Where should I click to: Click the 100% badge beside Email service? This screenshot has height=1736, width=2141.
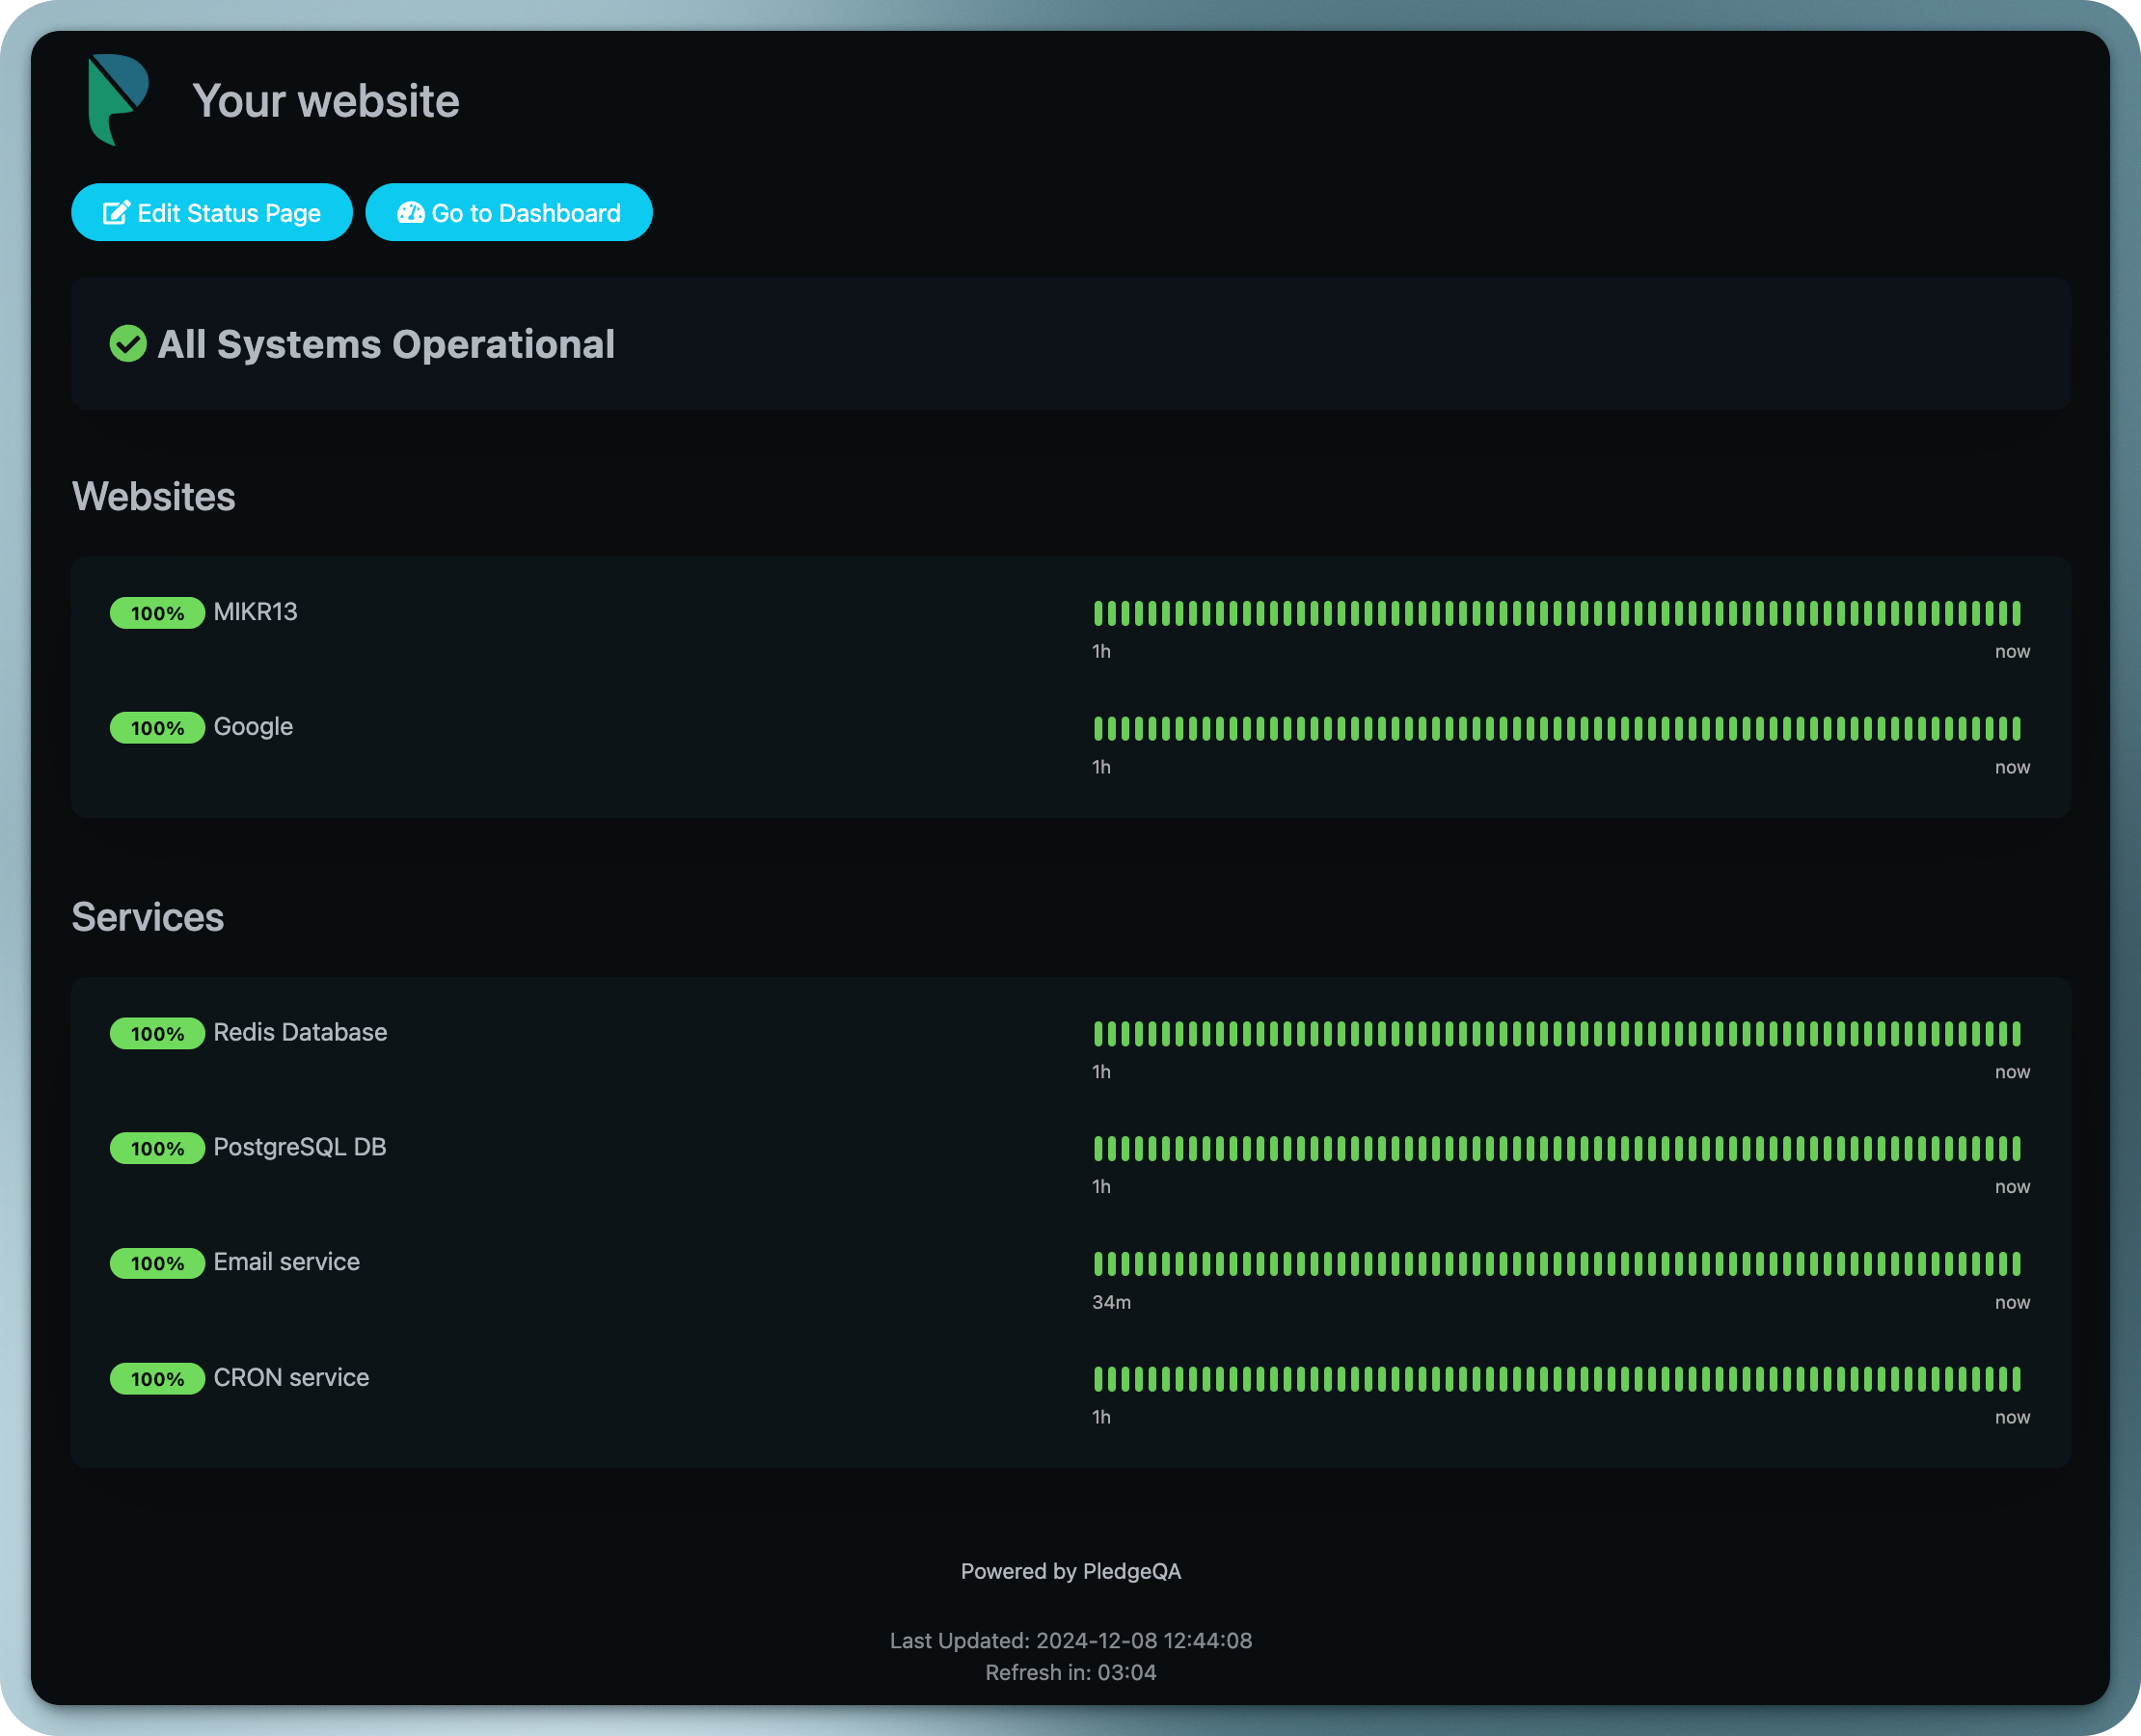[158, 1264]
